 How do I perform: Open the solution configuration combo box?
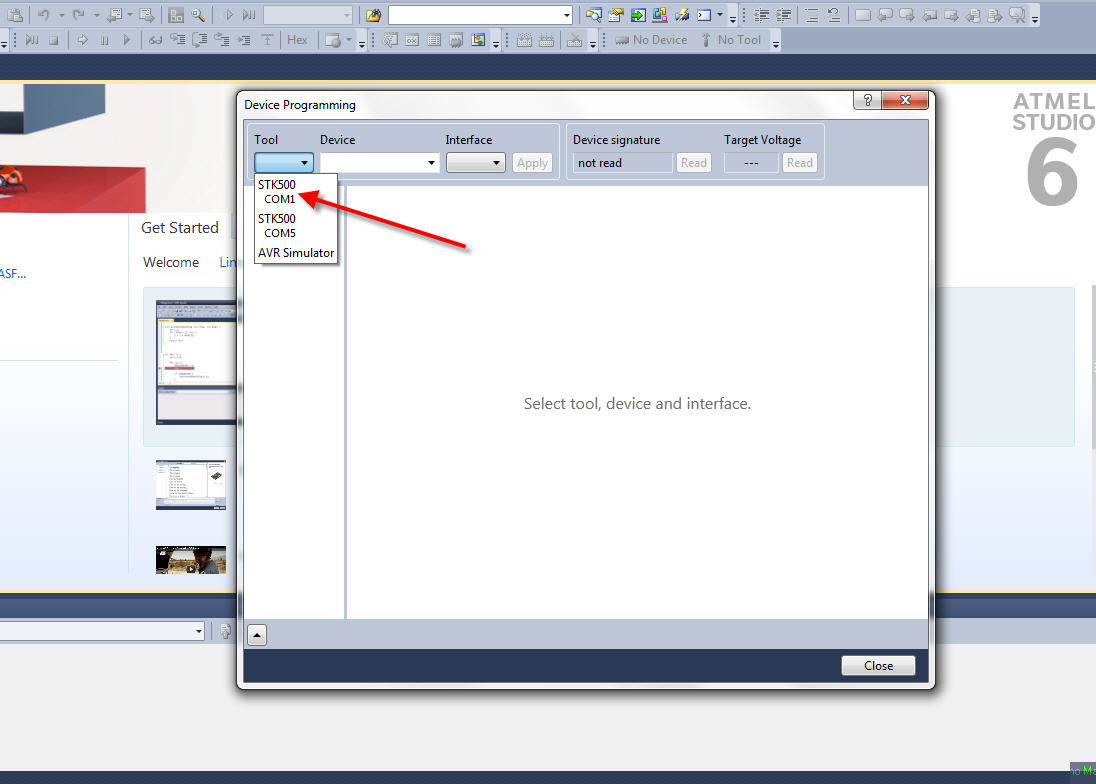(308, 15)
